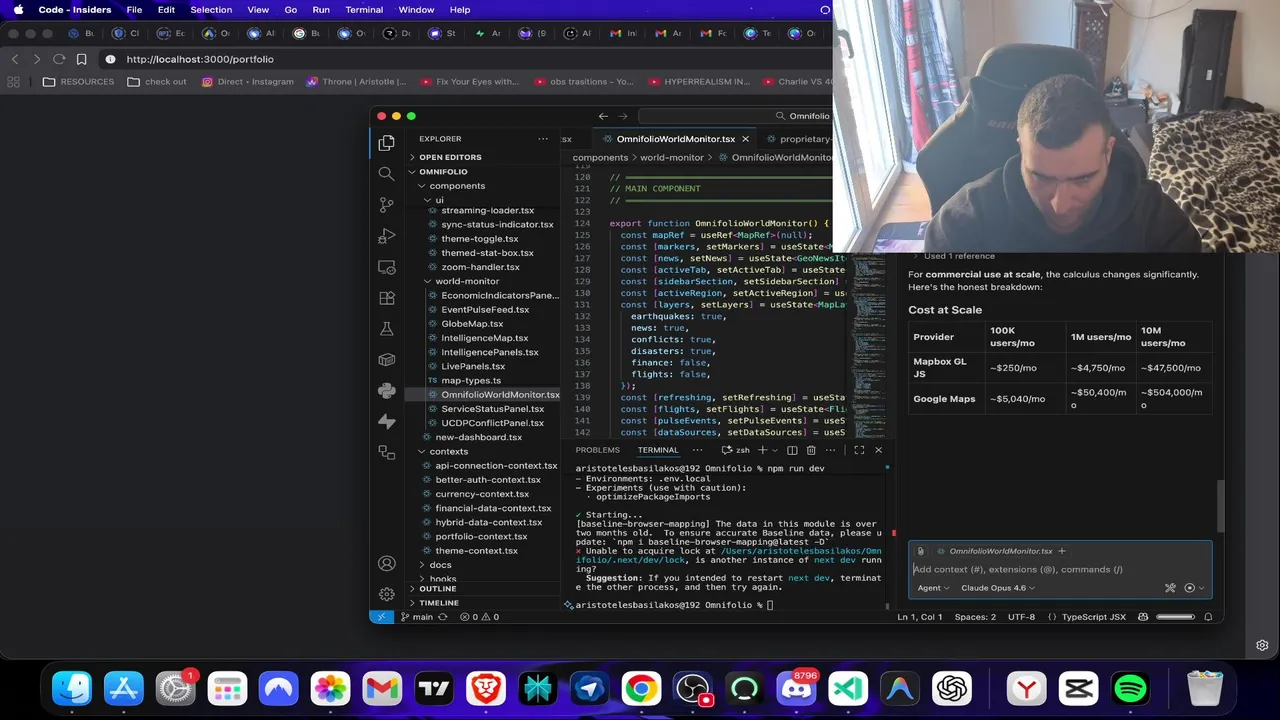Switch to the PROBLEMS panel tab
Viewport: 1280px width, 720px height.
pos(597,450)
